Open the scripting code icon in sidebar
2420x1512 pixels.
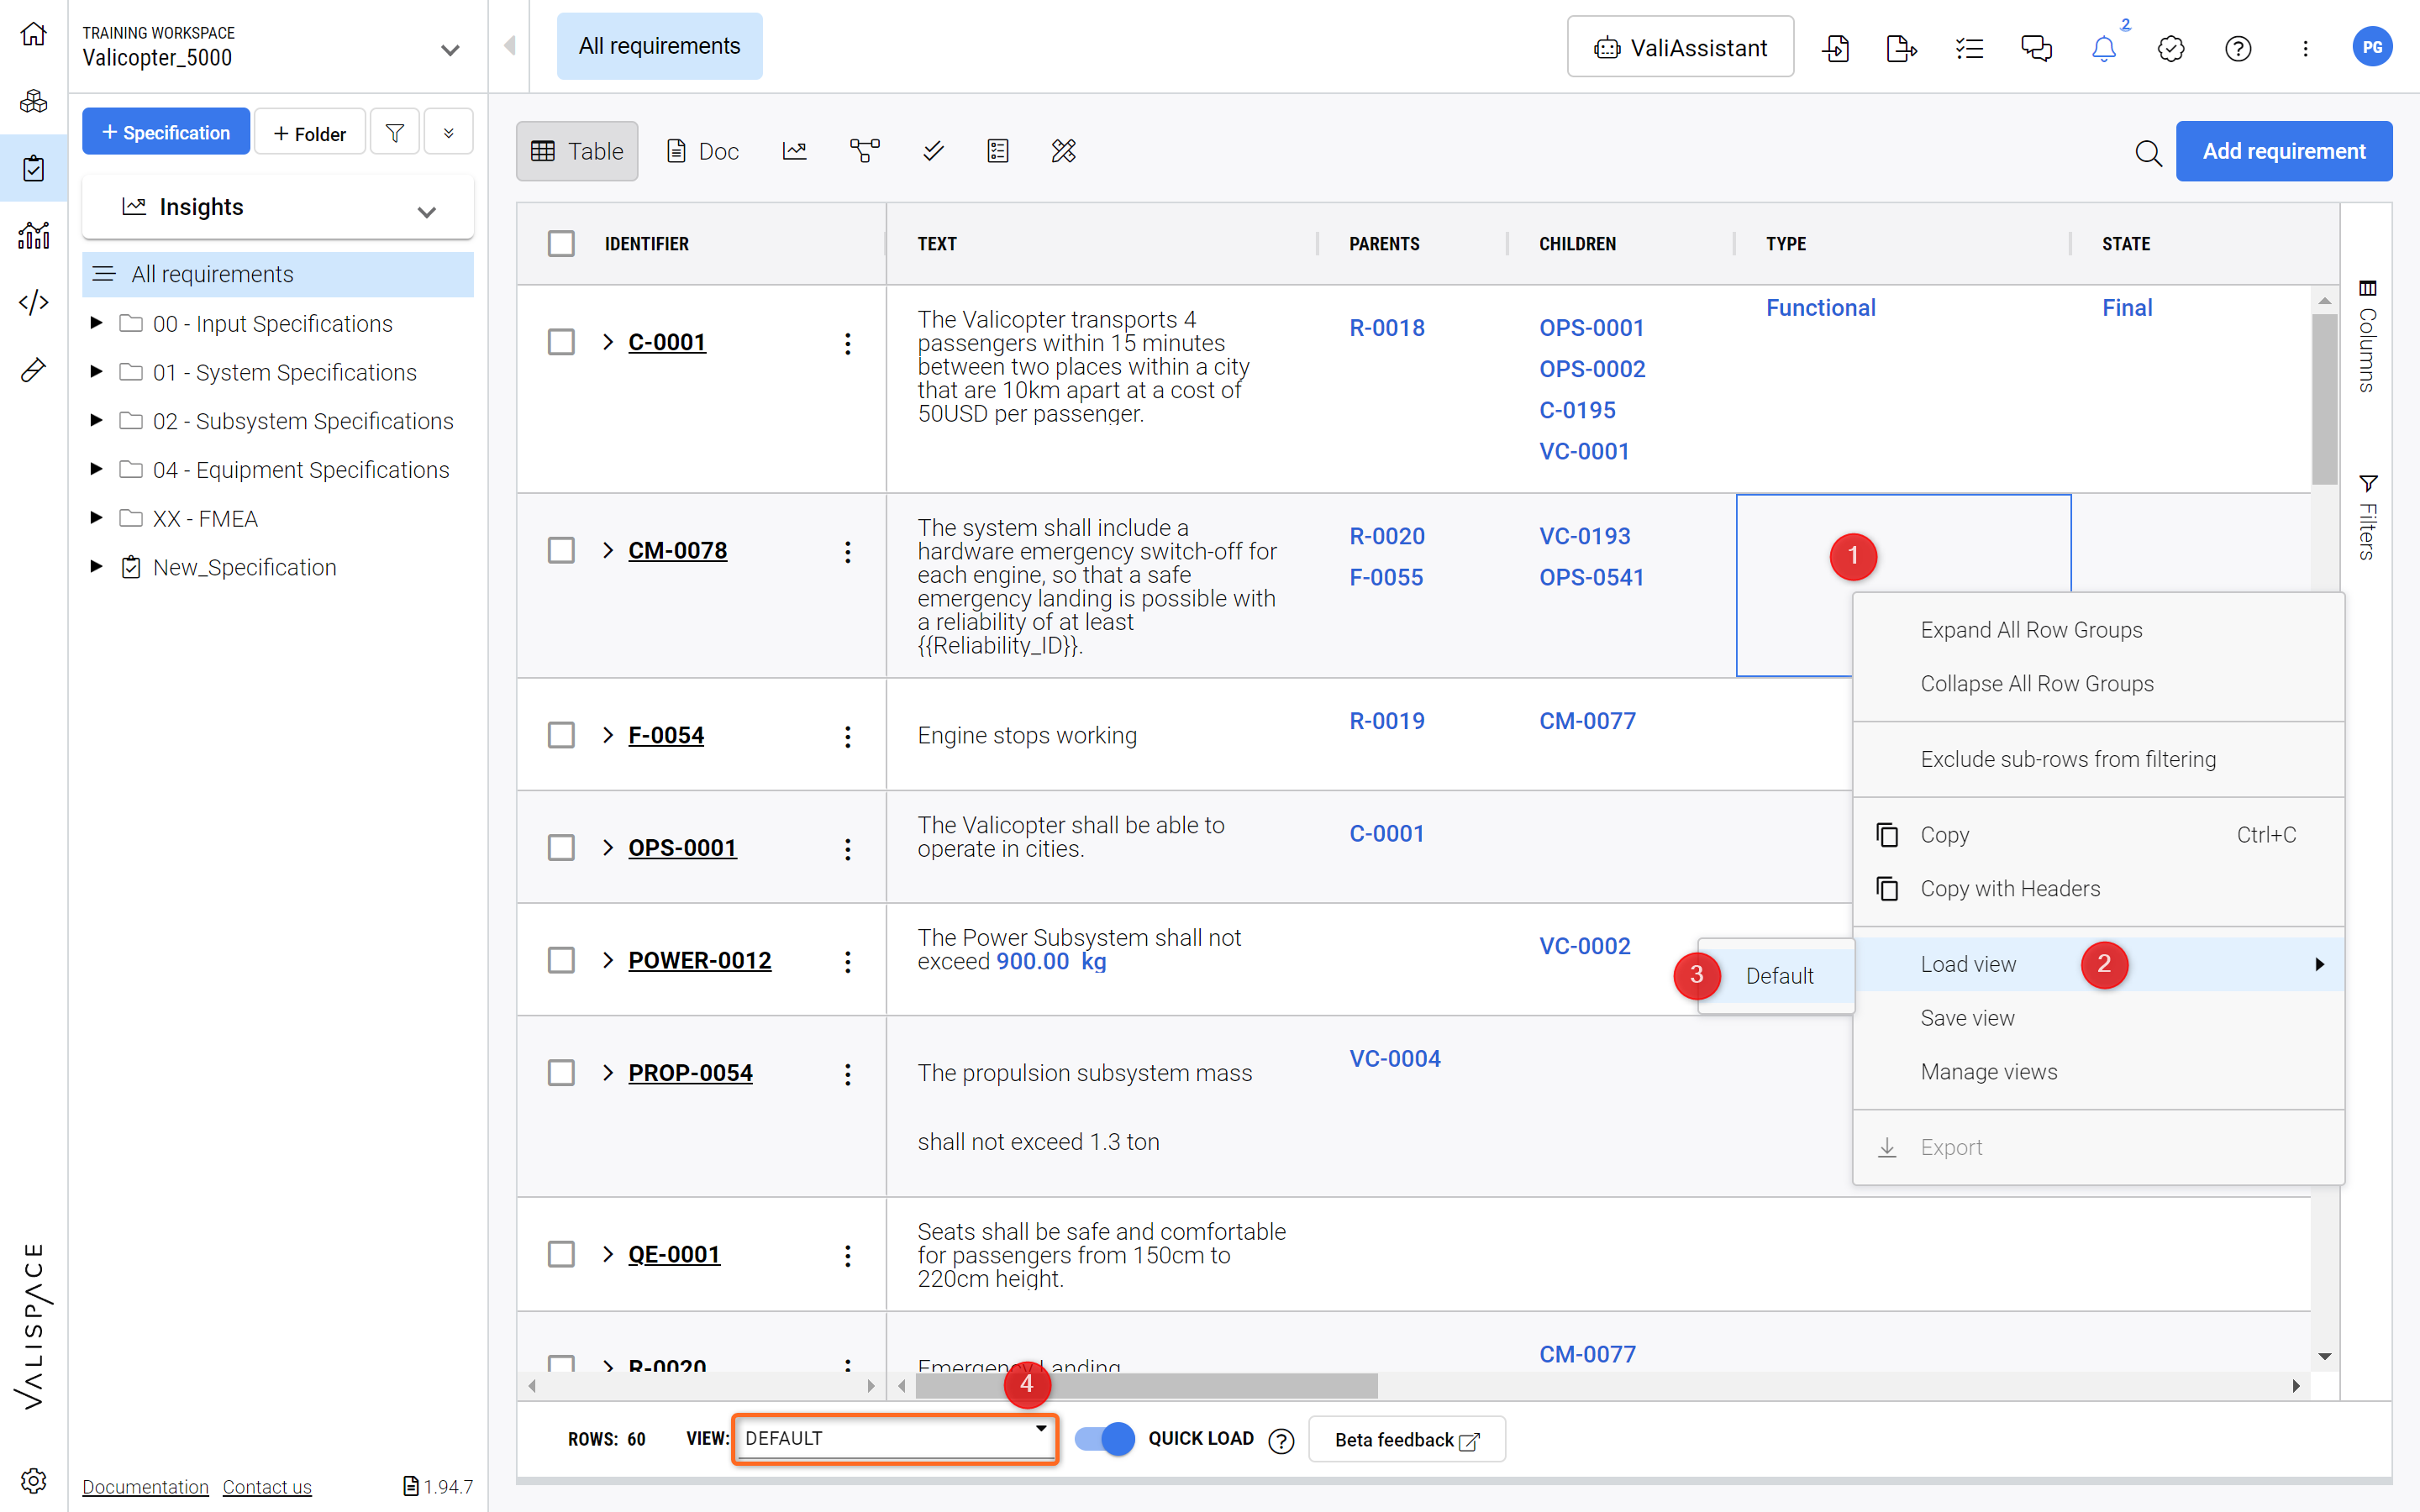33,302
